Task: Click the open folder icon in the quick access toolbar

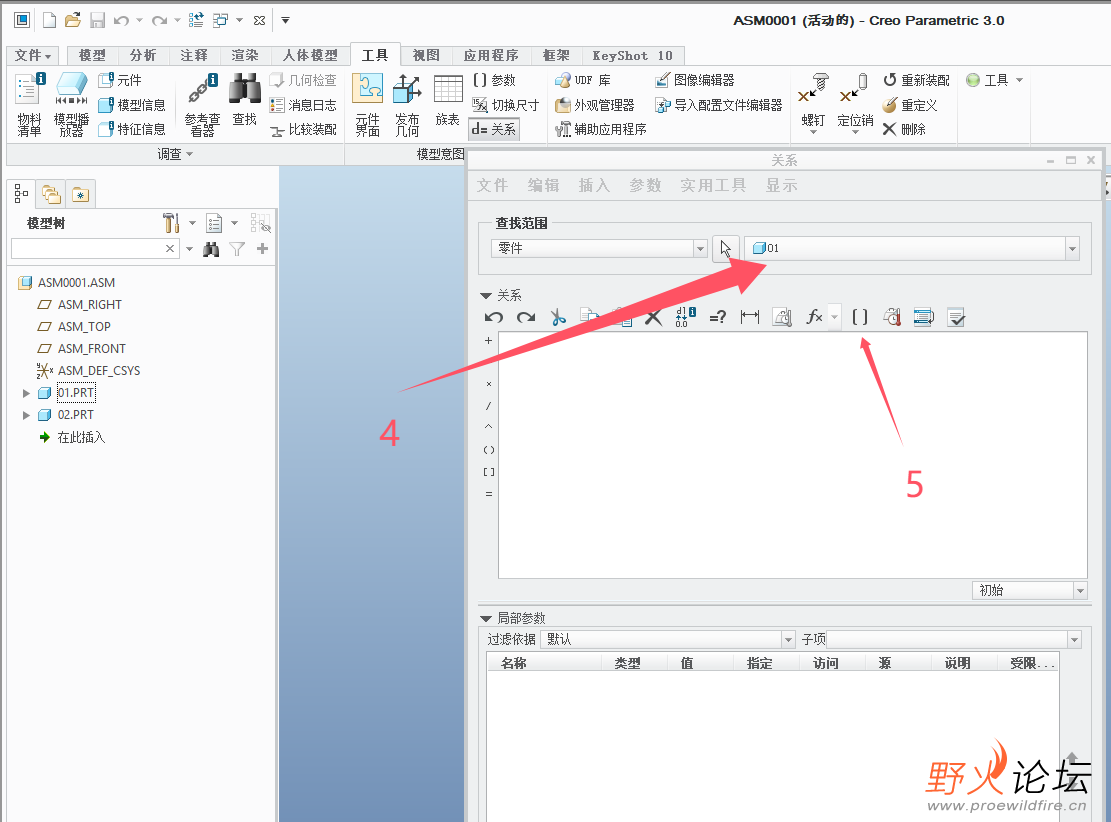Action: click(72, 21)
